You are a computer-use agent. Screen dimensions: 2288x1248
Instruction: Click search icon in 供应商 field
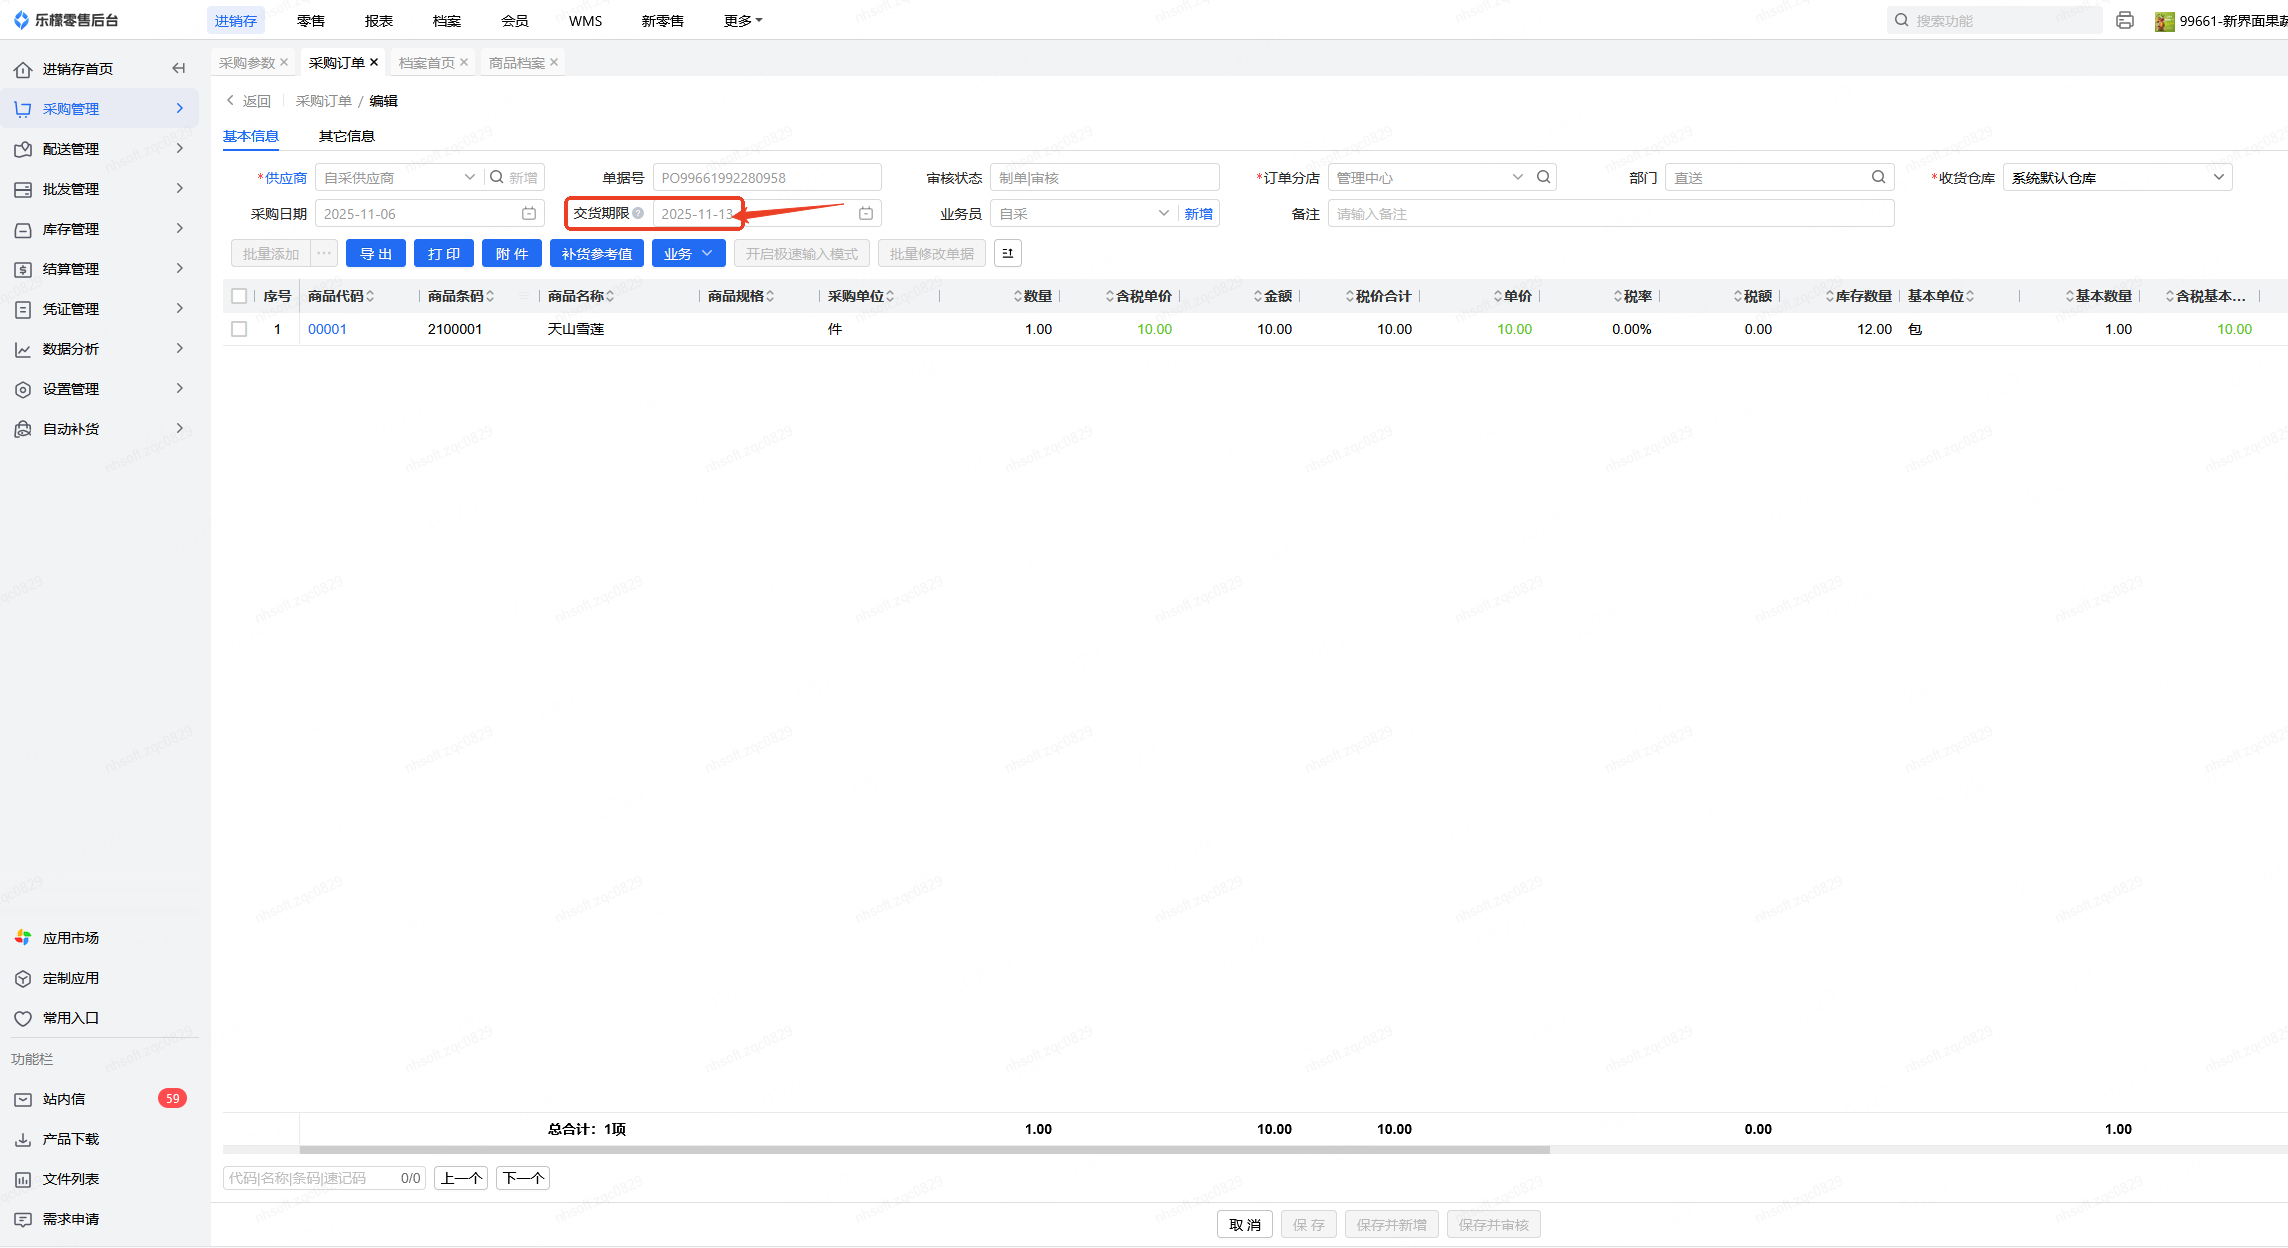click(497, 177)
